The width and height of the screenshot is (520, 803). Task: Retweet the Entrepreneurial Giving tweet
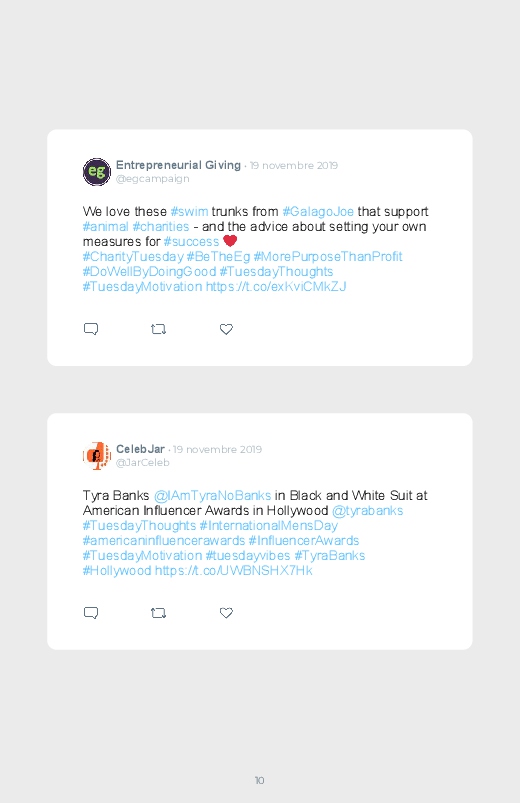158,329
